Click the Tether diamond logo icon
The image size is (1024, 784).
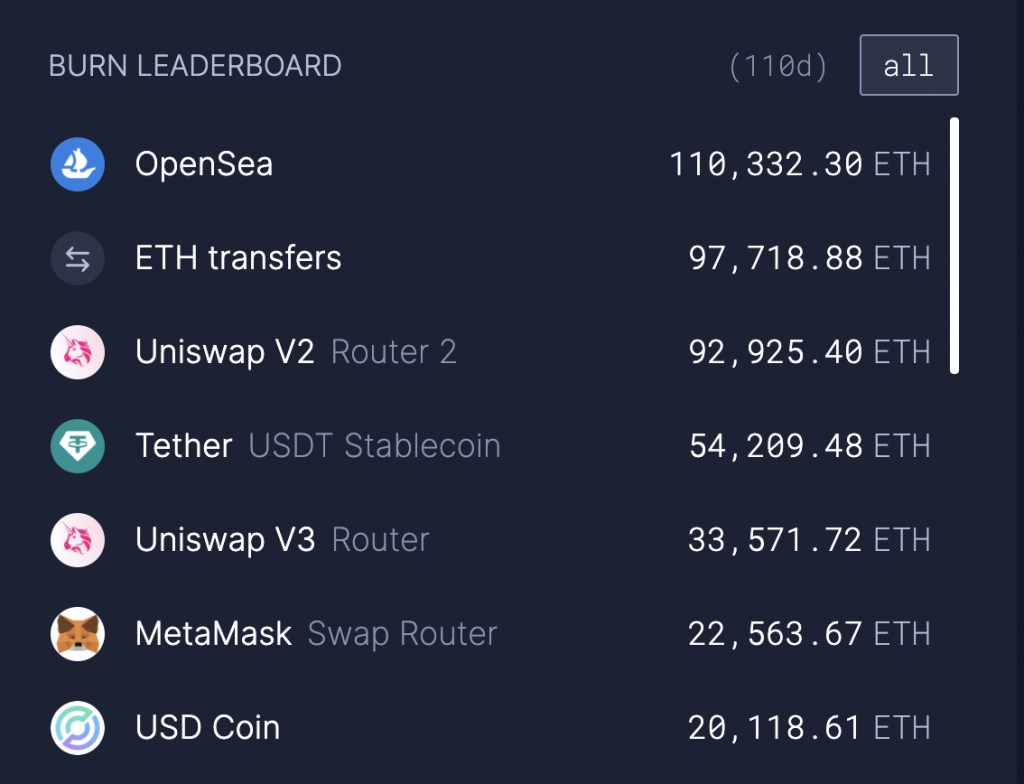pos(78,446)
